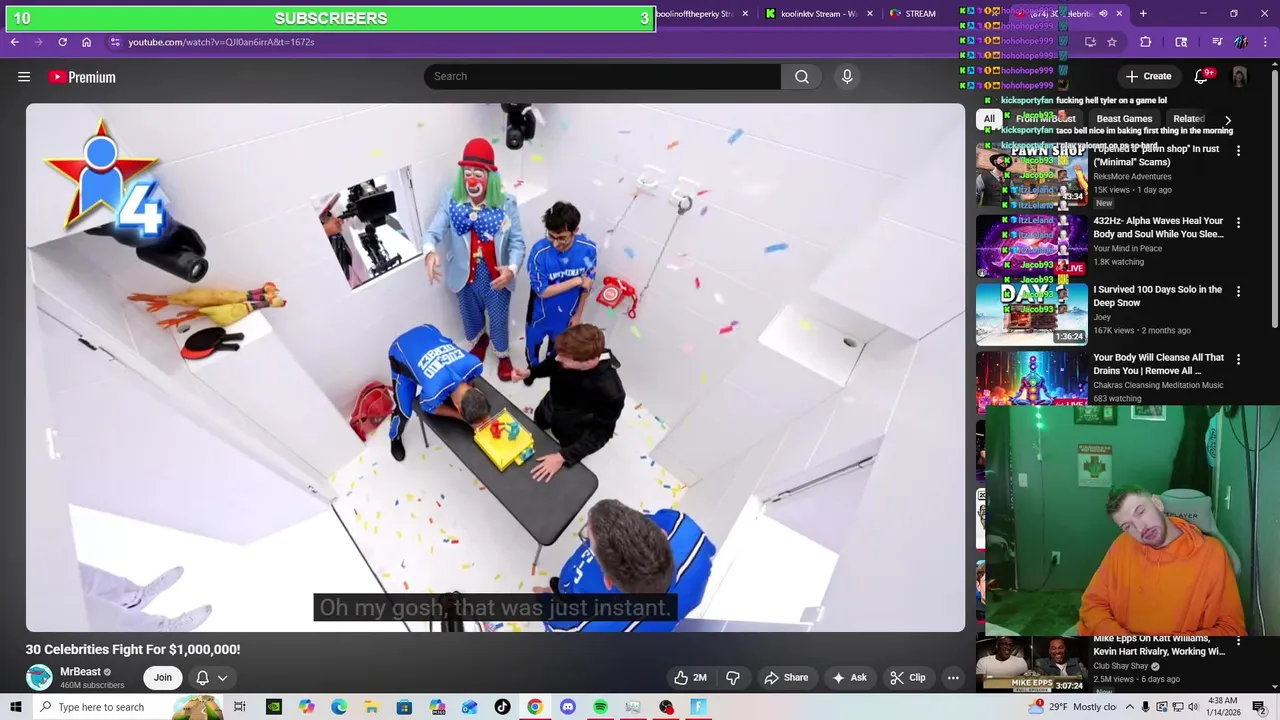Click the Share button
The width and height of the screenshot is (1280, 720).
[x=786, y=677]
